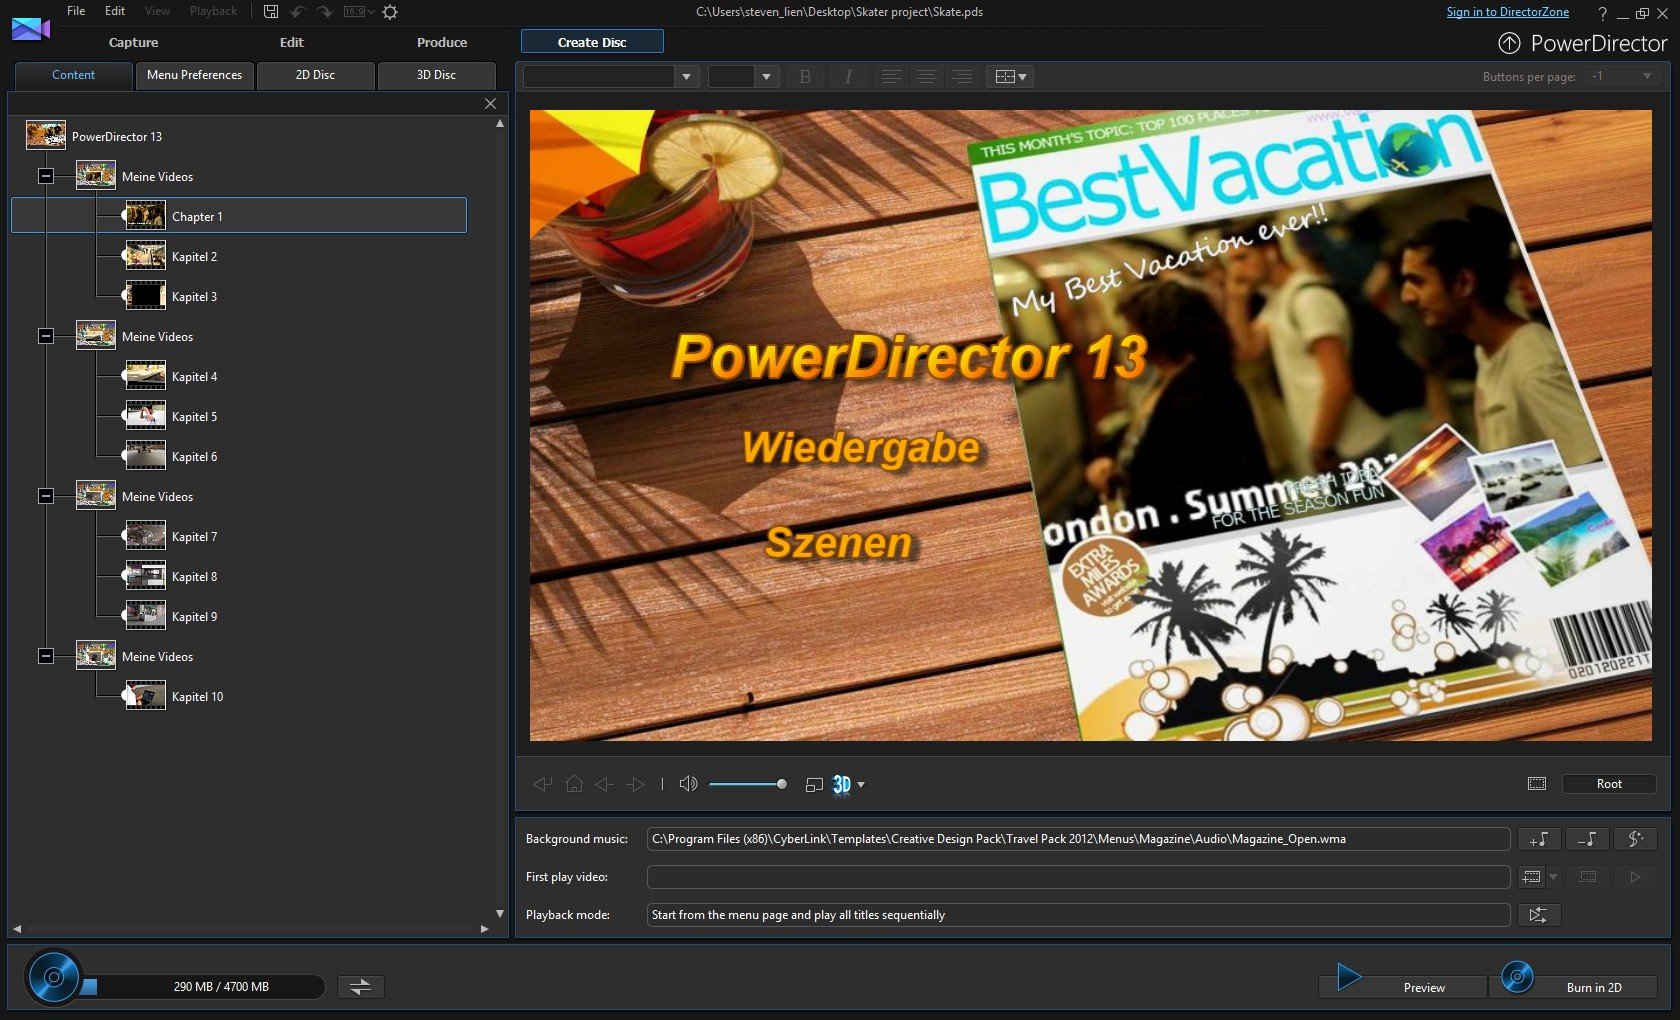Change the project aspect ratio 16:9 icon
1680x1020 pixels.
(x=358, y=12)
